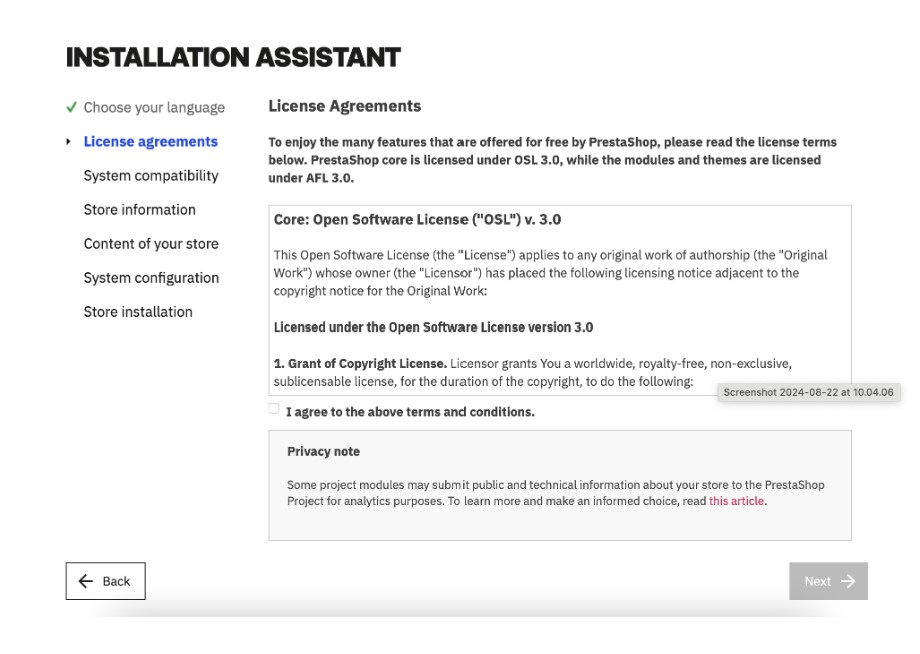Click arrow marker beside License agreements
The width and height of the screenshot is (920, 654).
69,141
